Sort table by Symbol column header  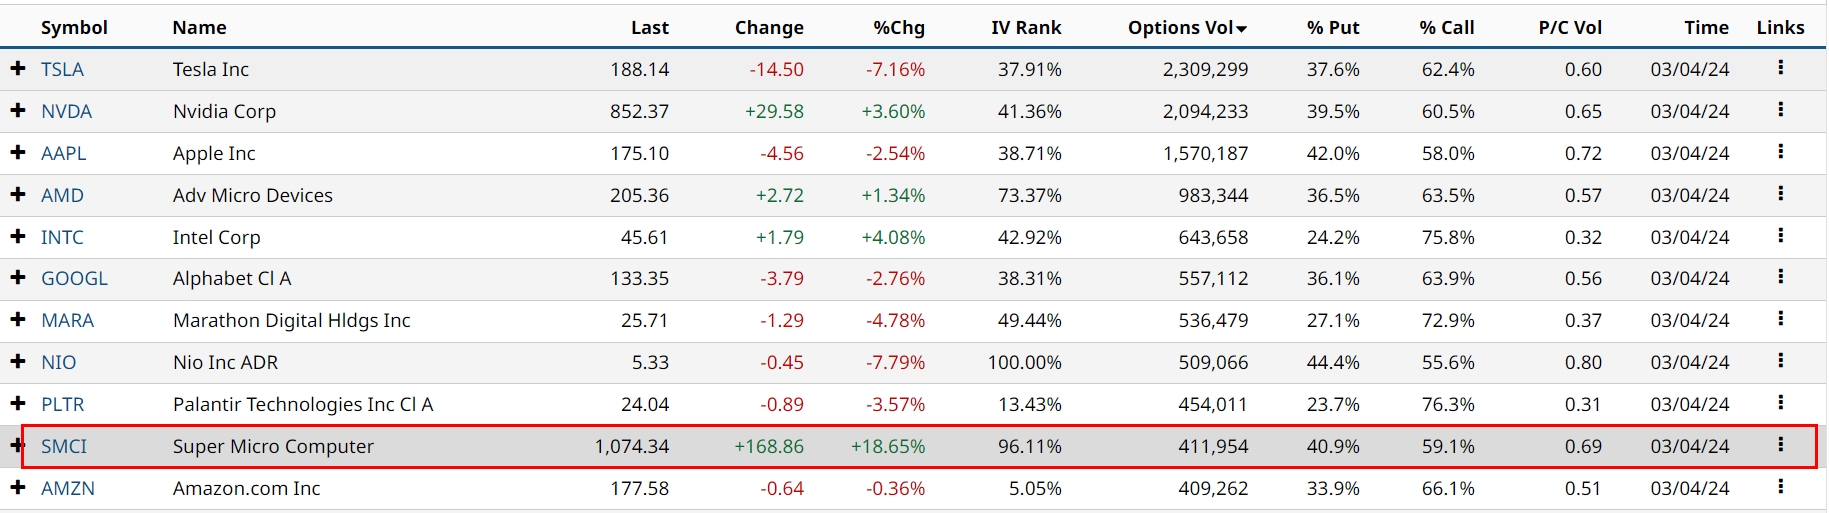(74, 28)
